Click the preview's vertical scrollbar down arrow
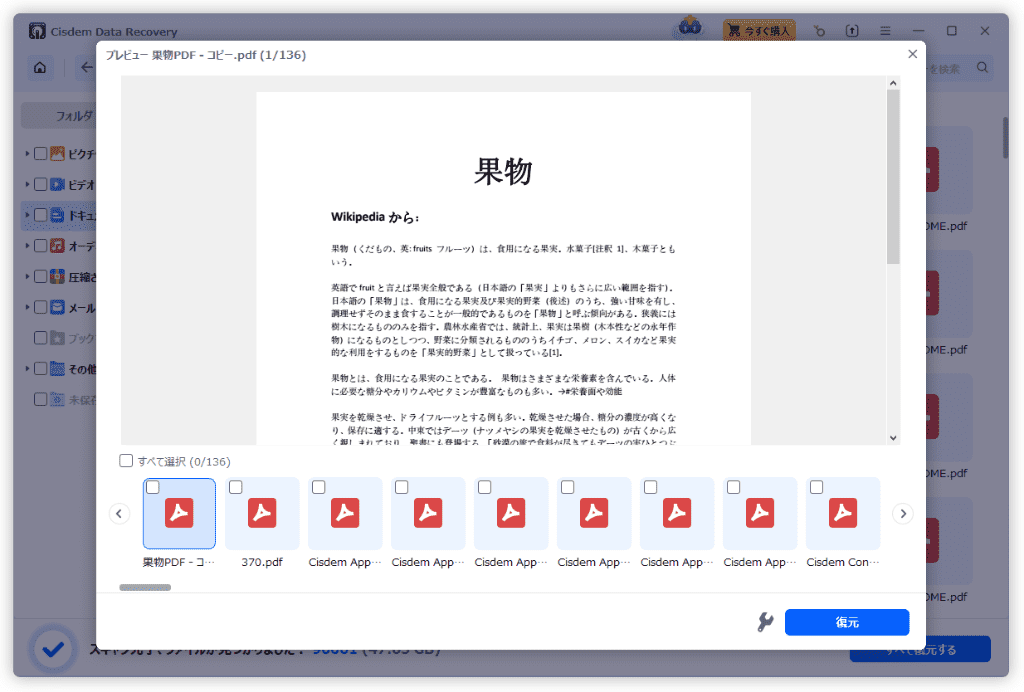 [x=893, y=437]
